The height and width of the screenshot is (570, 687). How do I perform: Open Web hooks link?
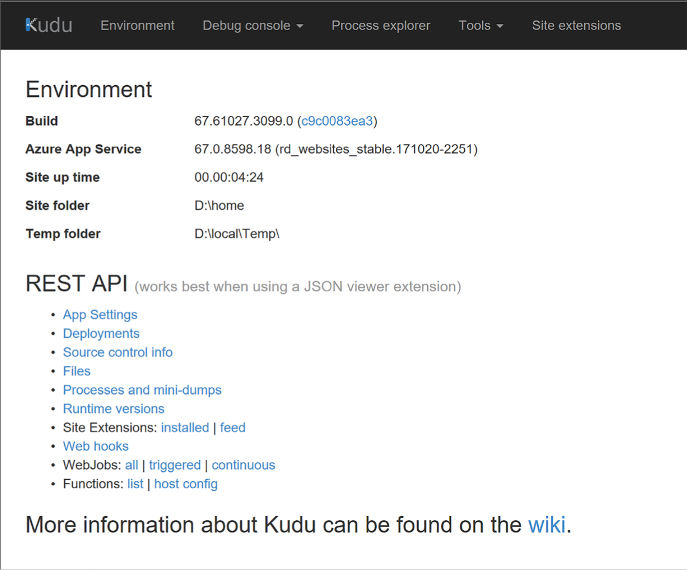coord(96,446)
